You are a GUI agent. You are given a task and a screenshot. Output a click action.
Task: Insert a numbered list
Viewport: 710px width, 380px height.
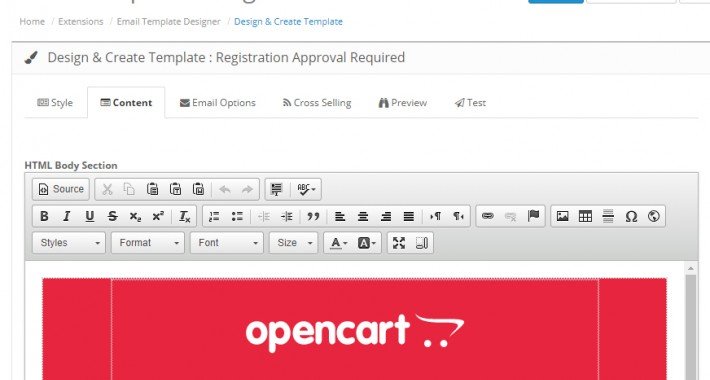tap(214, 216)
